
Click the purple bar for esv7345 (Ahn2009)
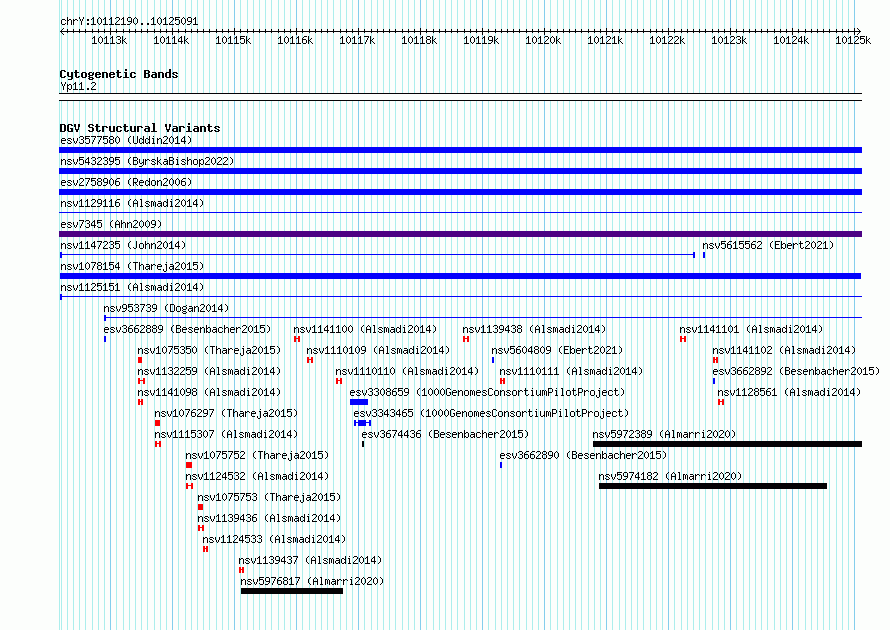pyautogui.click(x=460, y=234)
